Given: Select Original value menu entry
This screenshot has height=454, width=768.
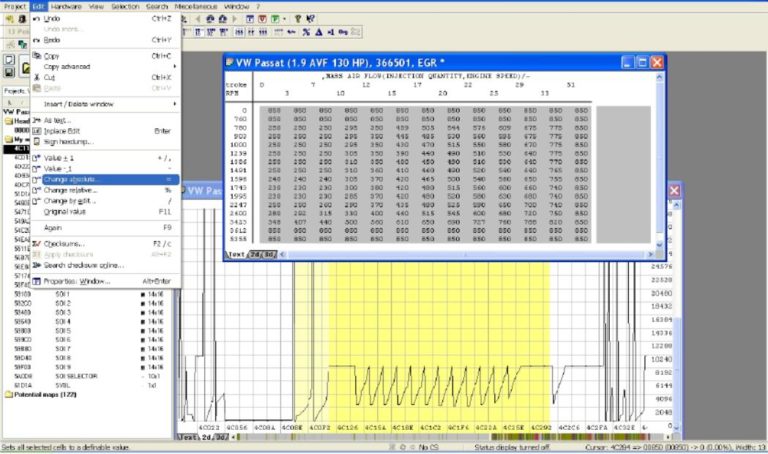Looking at the screenshot, I should click(105, 212).
